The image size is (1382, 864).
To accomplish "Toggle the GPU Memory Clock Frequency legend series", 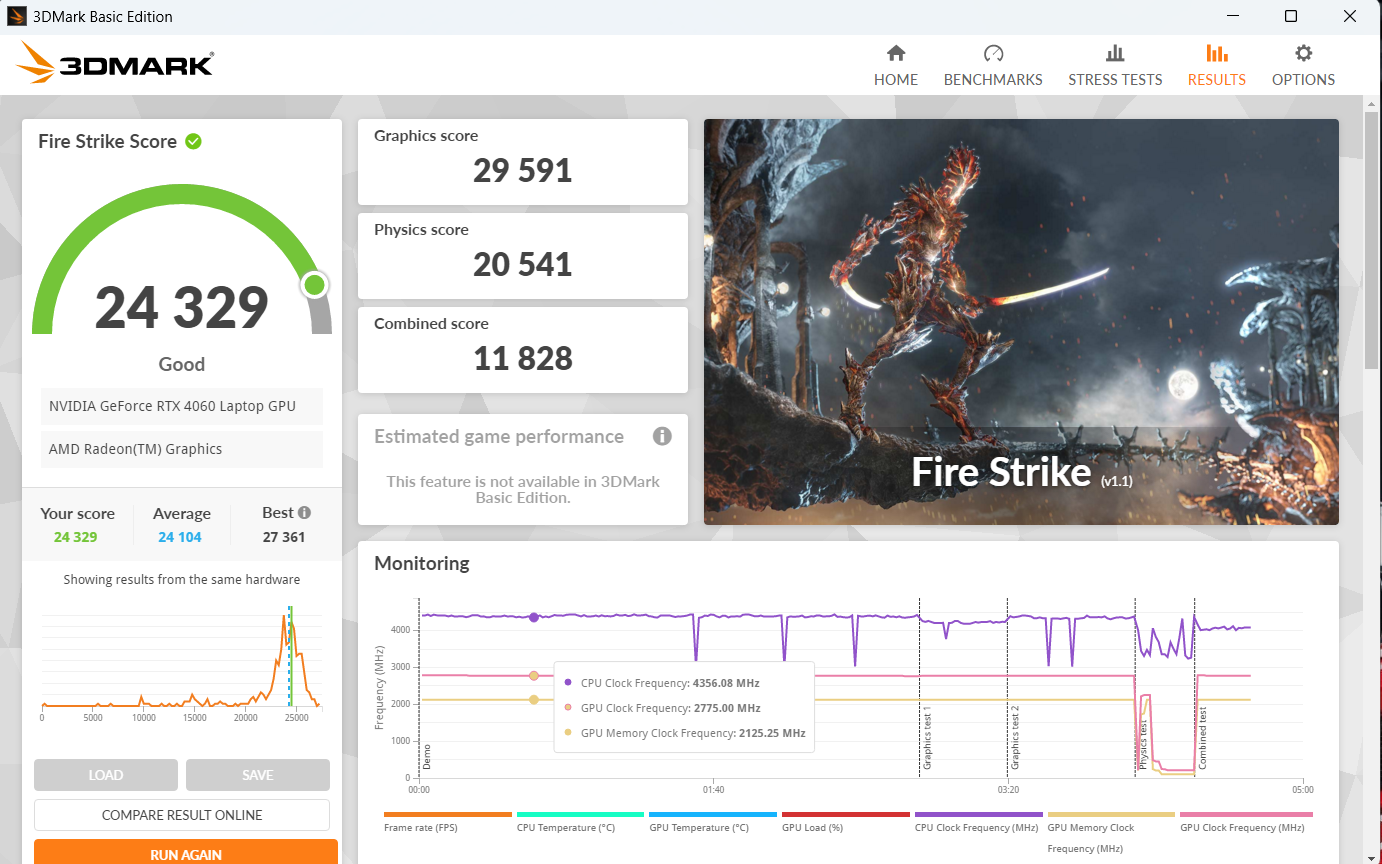I will point(1111,833).
